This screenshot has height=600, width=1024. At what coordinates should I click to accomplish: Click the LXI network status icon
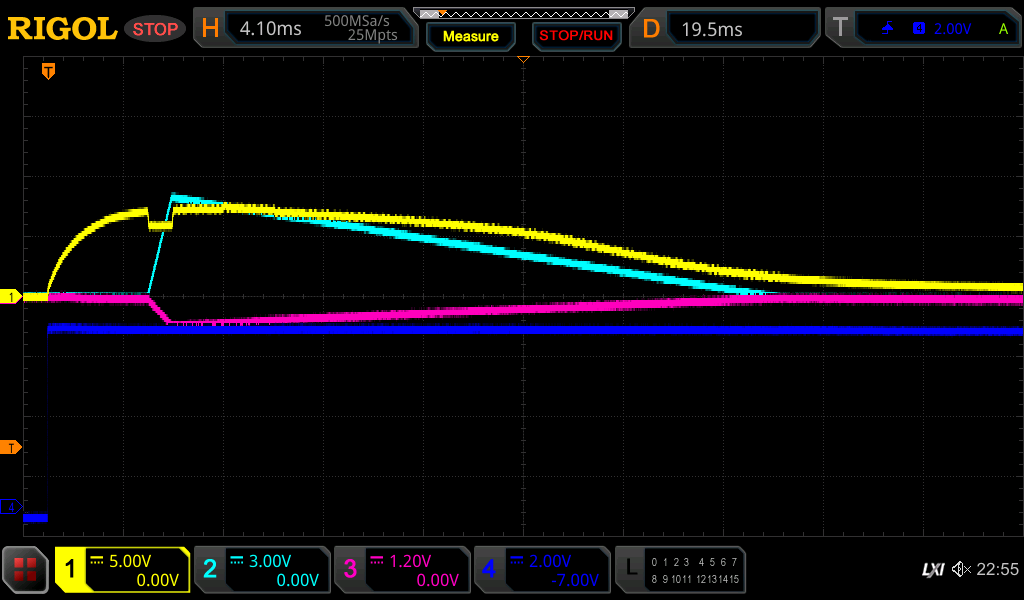pyautogui.click(x=932, y=569)
